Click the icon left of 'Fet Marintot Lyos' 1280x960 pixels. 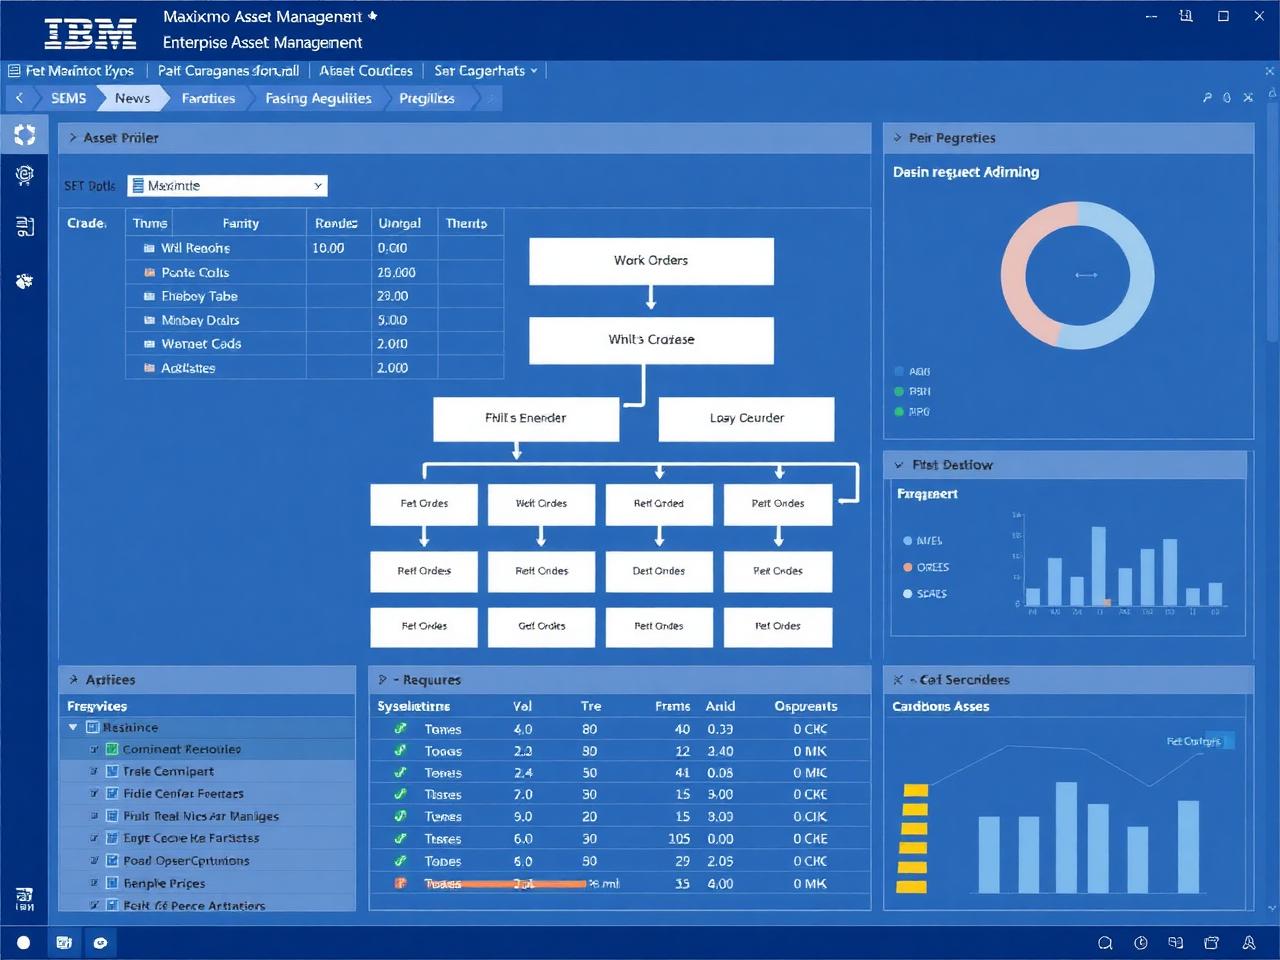(x=14, y=71)
